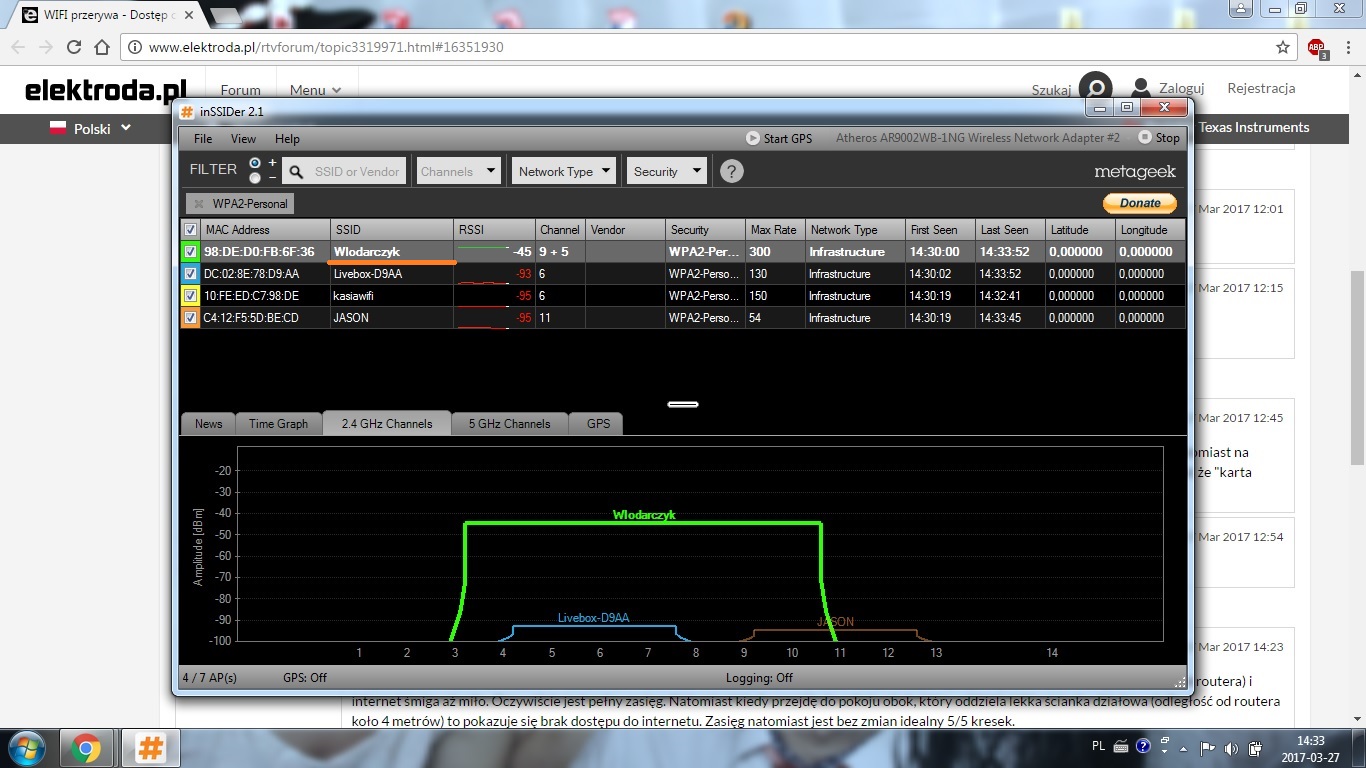The width and height of the screenshot is (1366, 768).
Task: Open the Help menu in inSSIDer
Action: pyautogui.click(x=287, y=139)
